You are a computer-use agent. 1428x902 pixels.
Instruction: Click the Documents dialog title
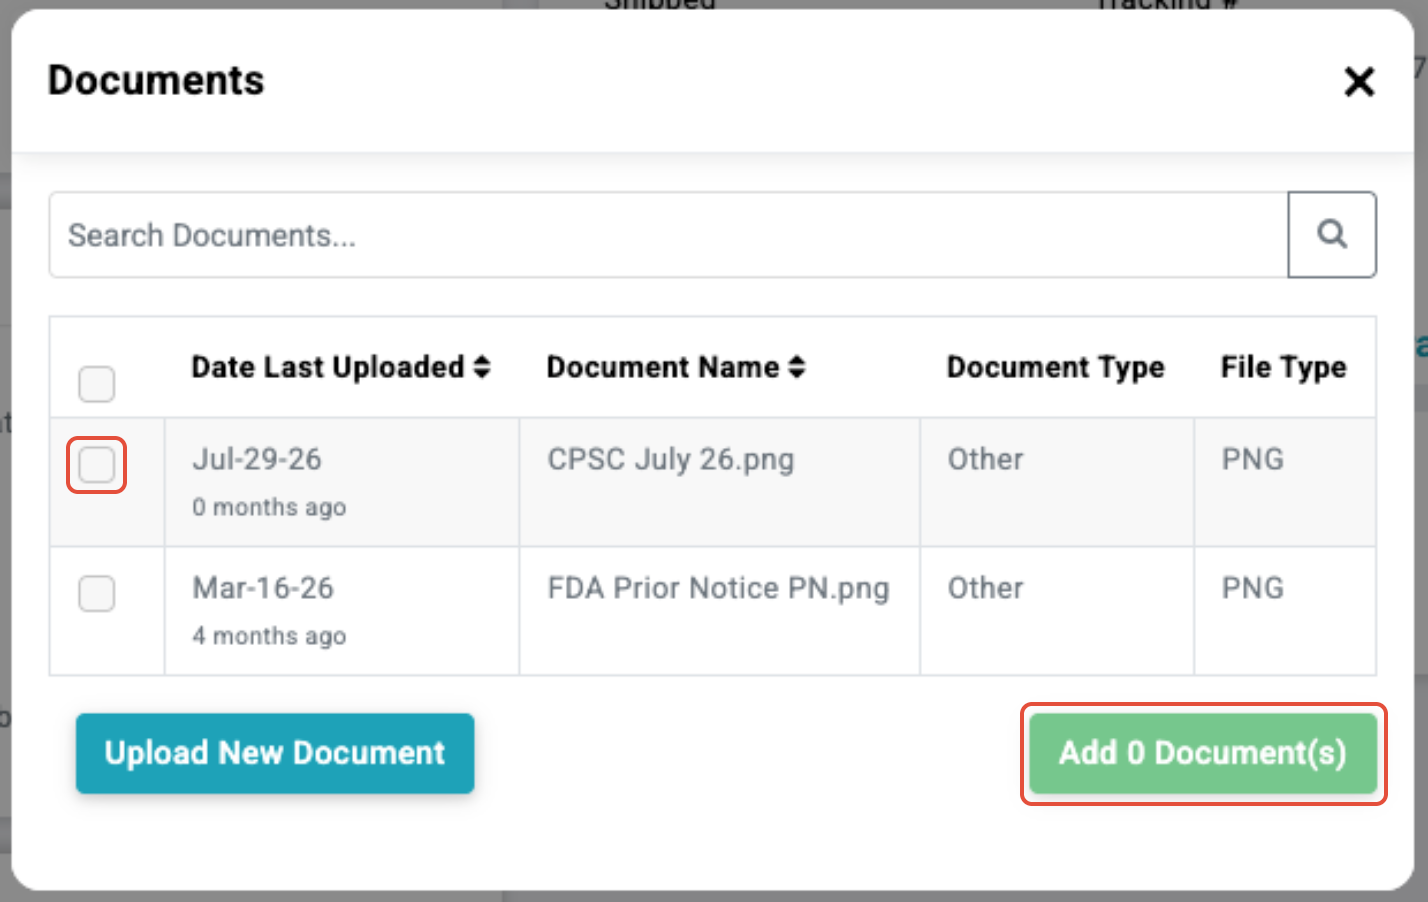point(156,81)
